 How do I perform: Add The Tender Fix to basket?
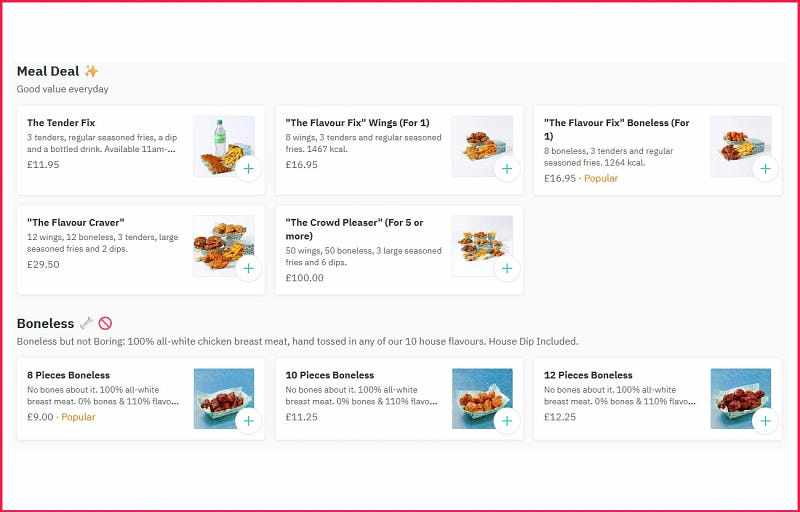(x=248, y=169)
